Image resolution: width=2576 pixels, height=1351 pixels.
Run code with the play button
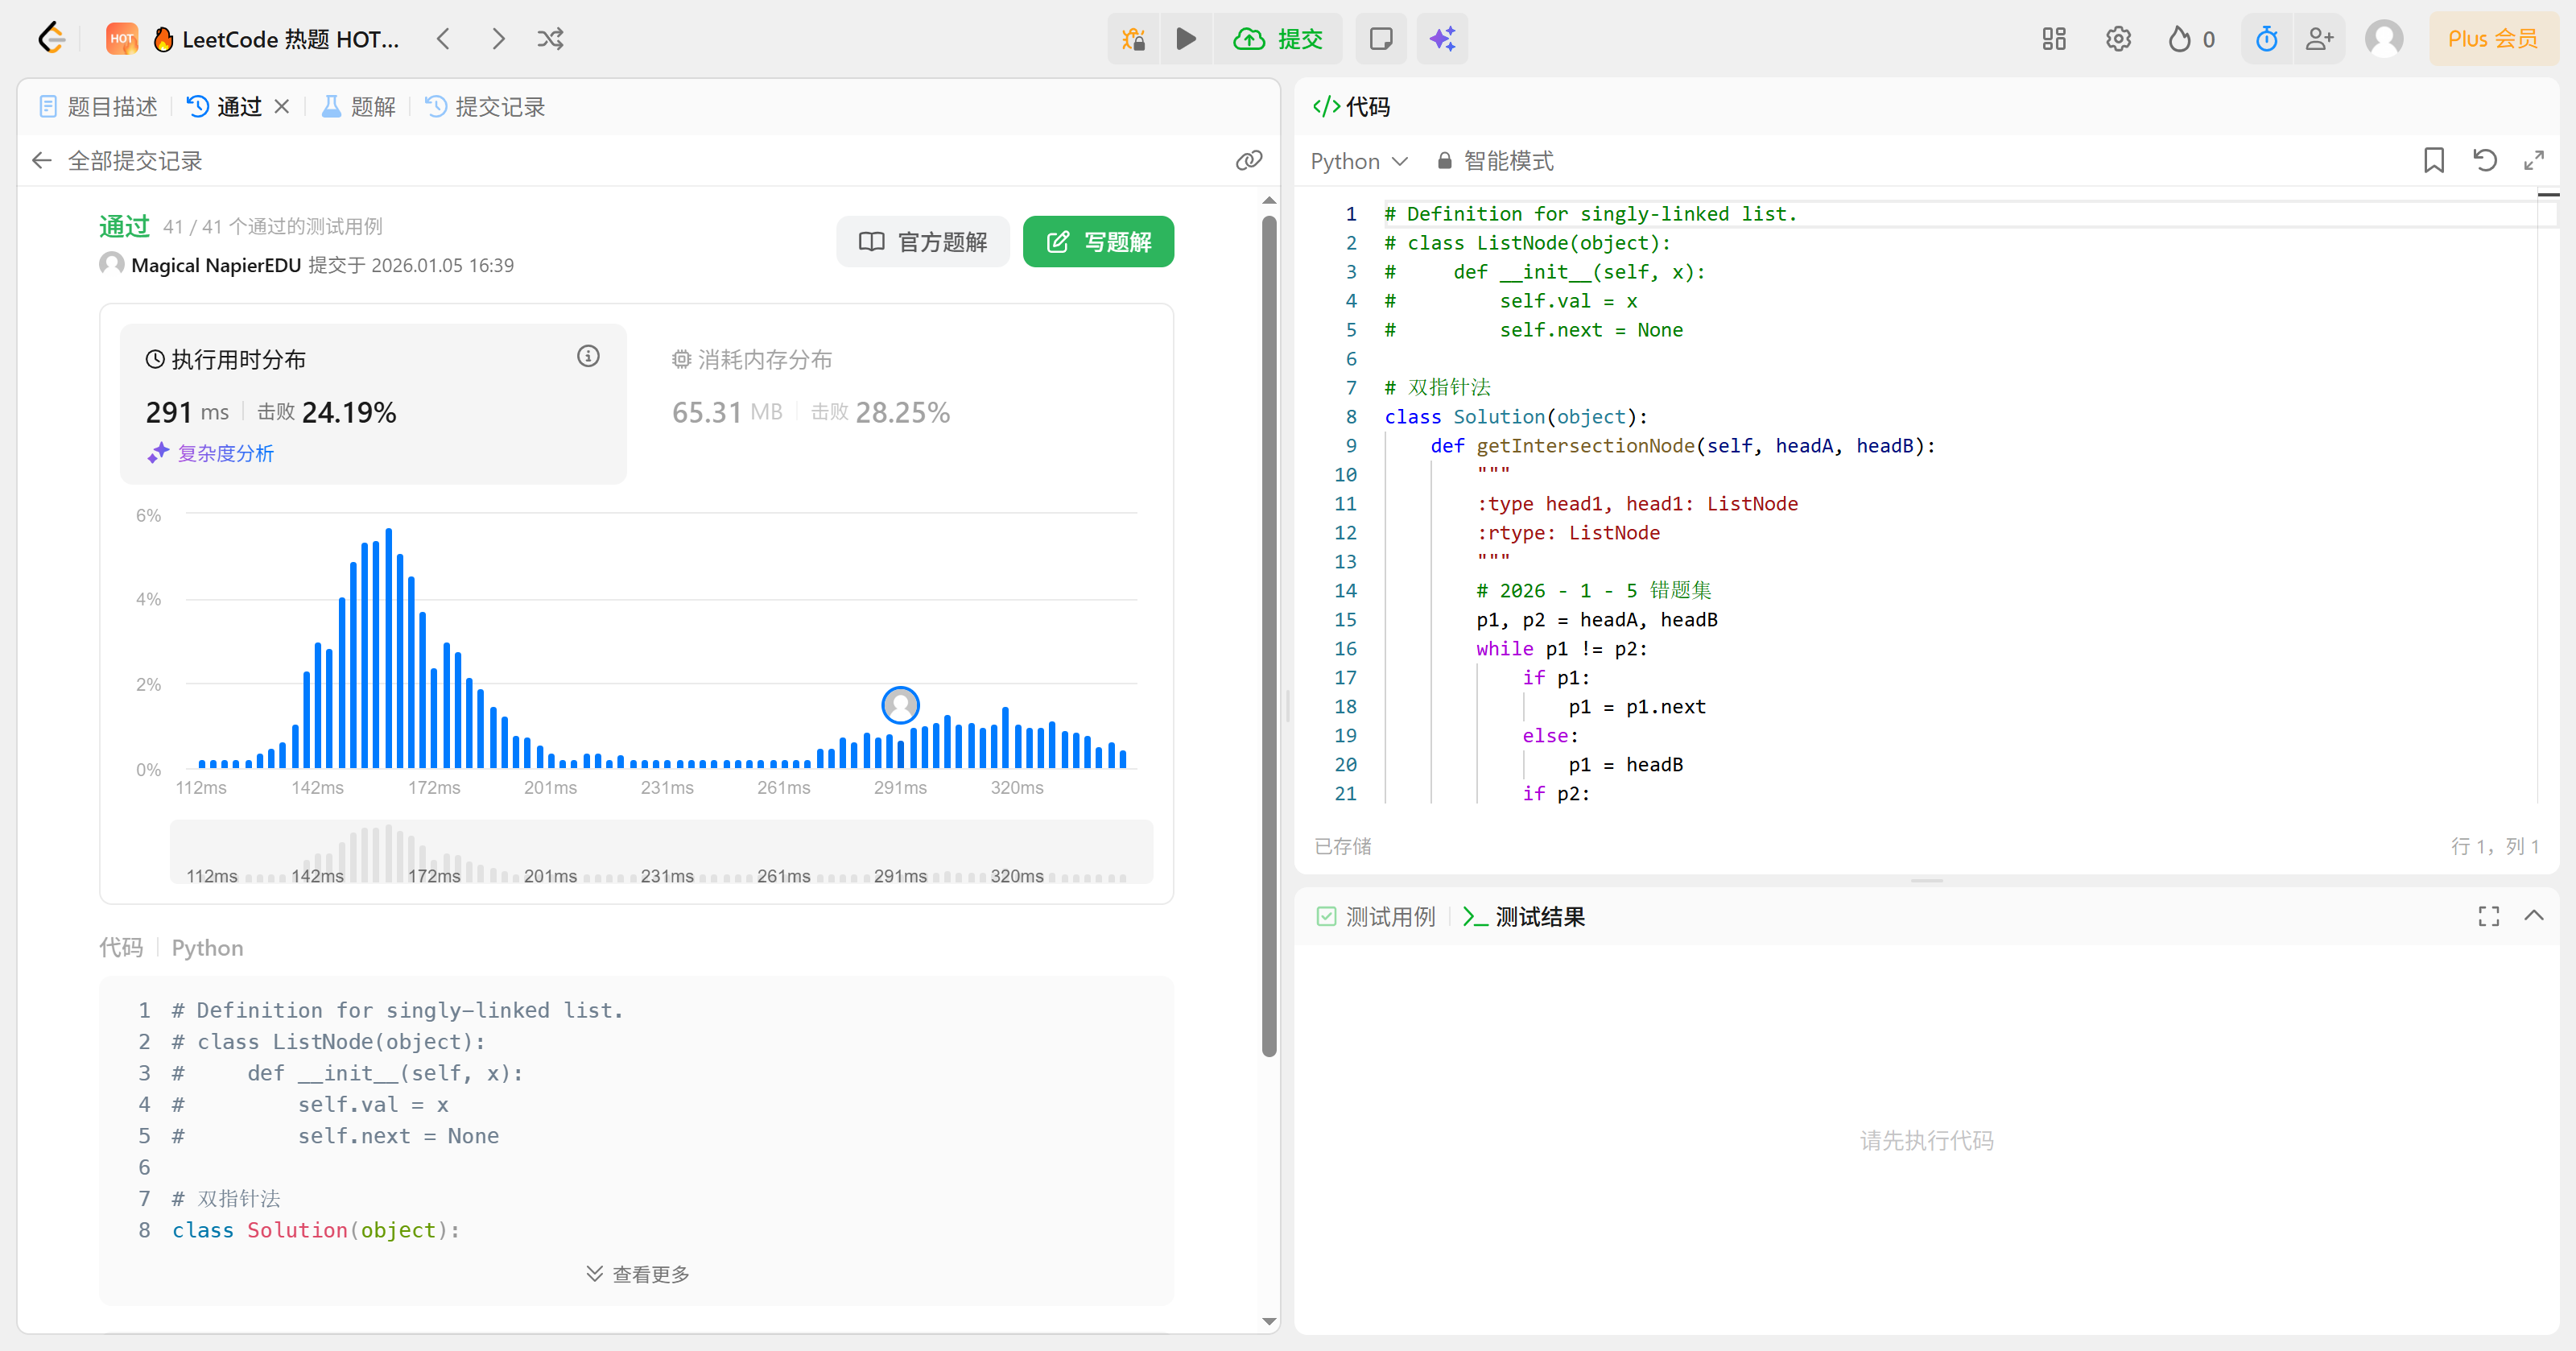tap(1185, 39)
